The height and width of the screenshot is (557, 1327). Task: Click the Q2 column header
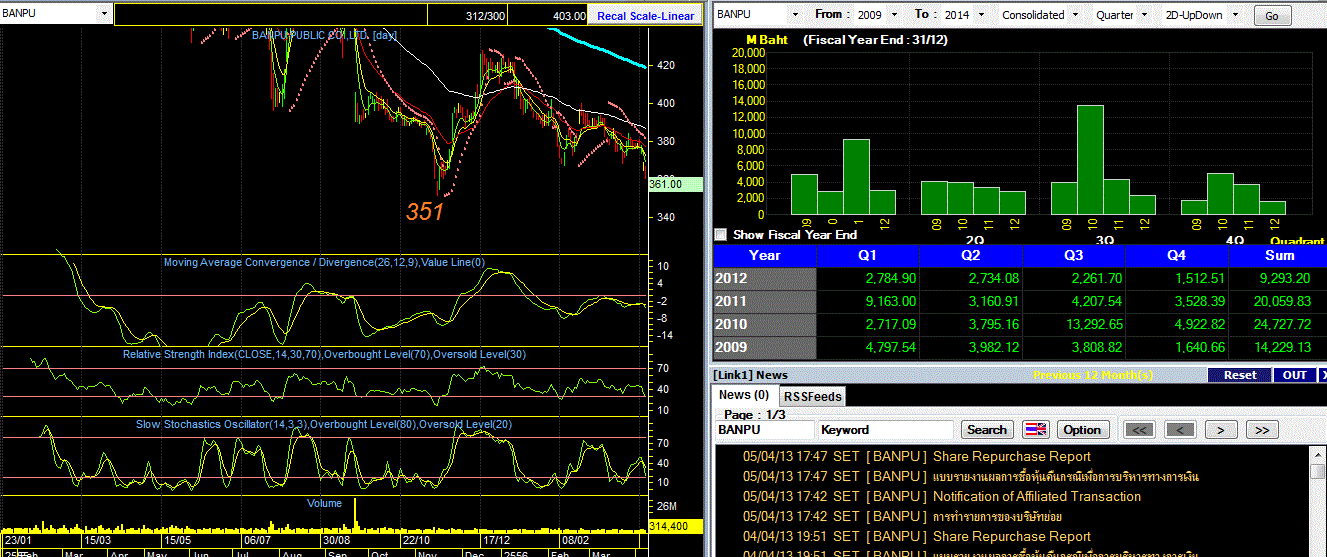(971, 255)
